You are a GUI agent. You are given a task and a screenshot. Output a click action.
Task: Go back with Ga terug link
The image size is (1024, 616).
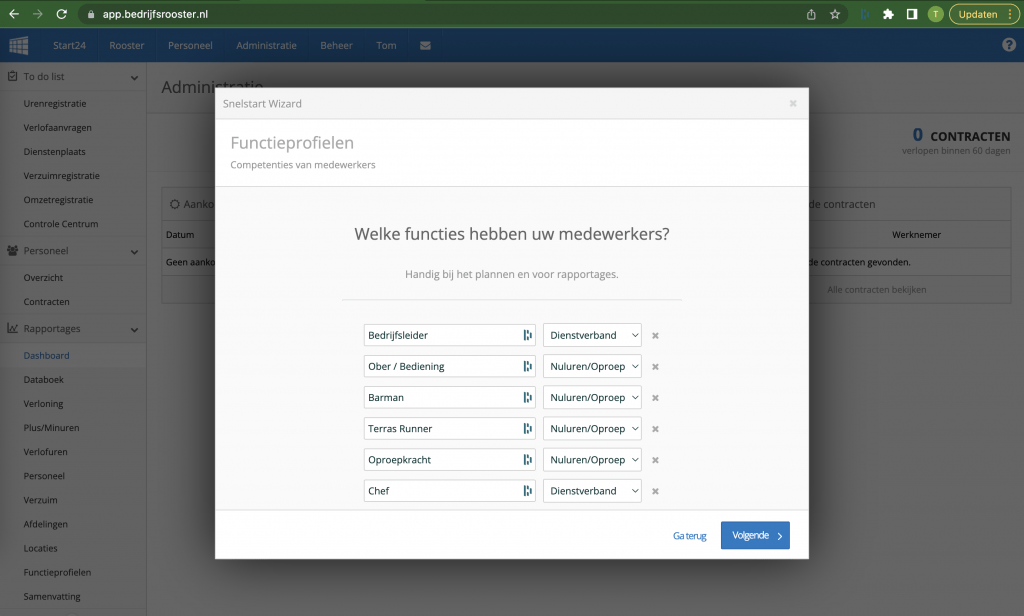click(689, 536)
